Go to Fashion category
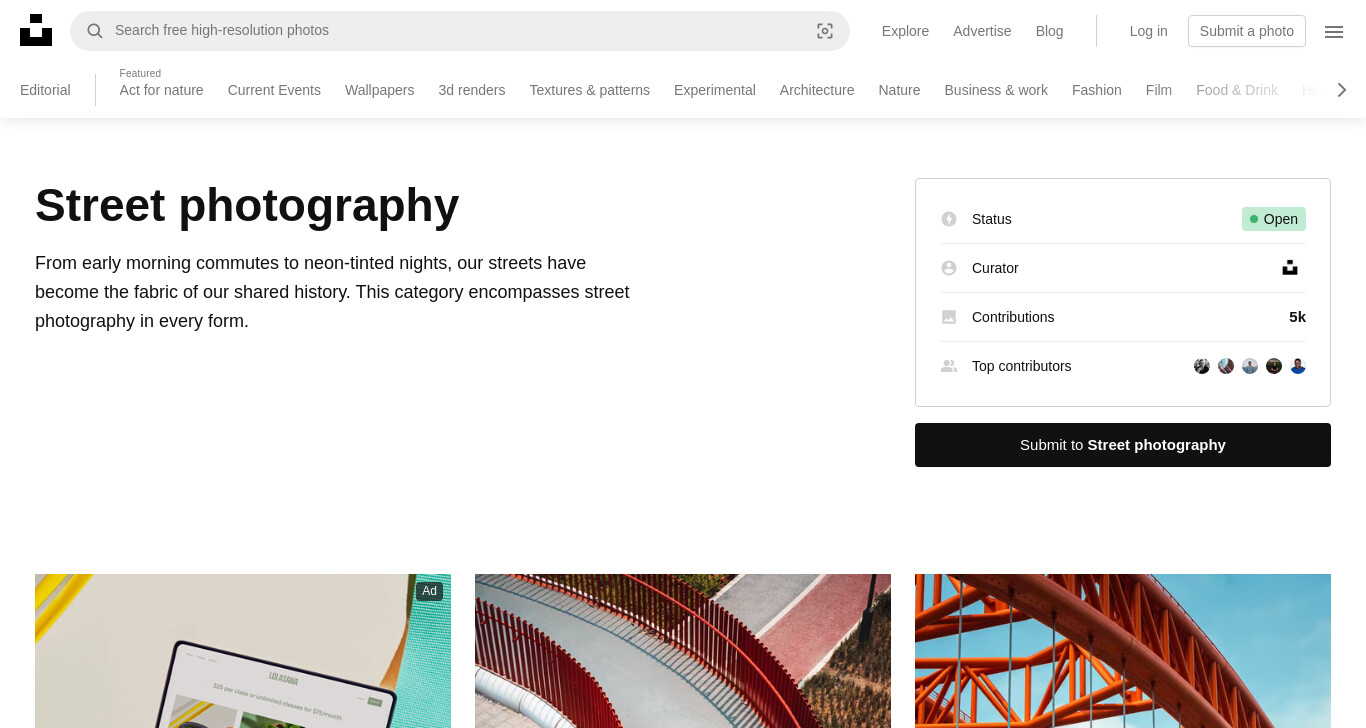 tap(1097, 90)
